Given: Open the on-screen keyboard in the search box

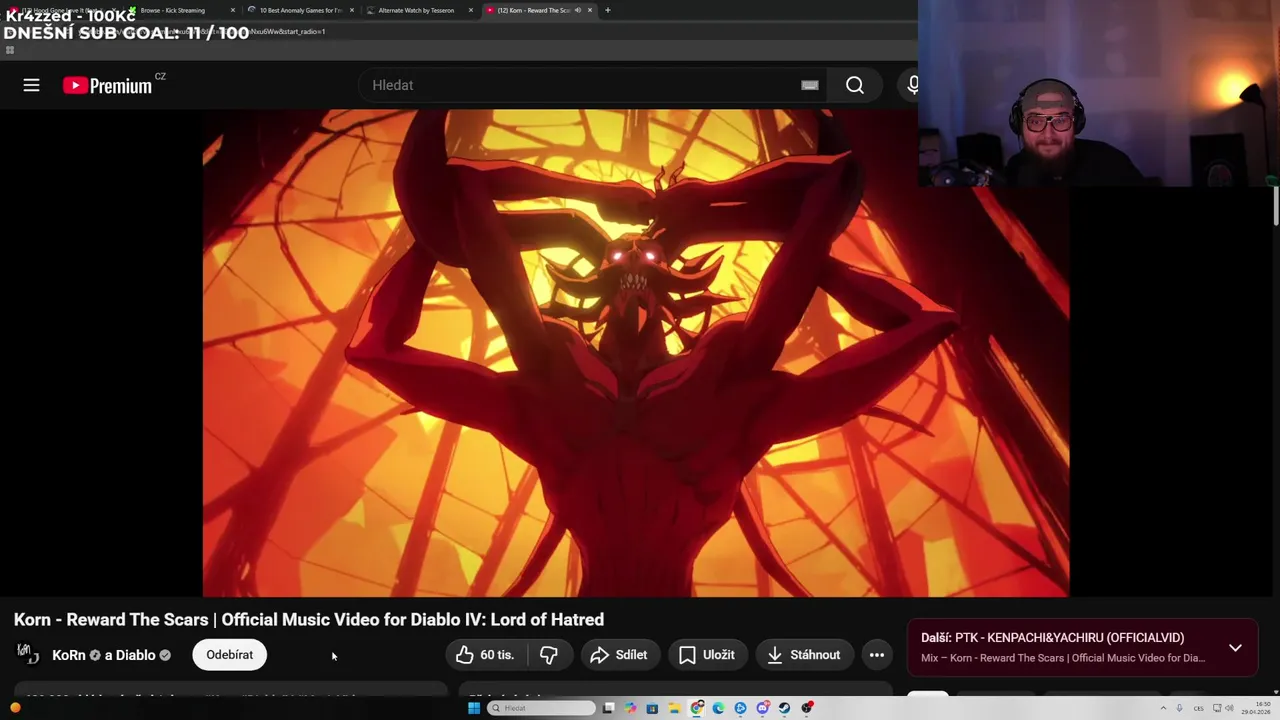Looking at the screenshot, I should tap(810, 85).
